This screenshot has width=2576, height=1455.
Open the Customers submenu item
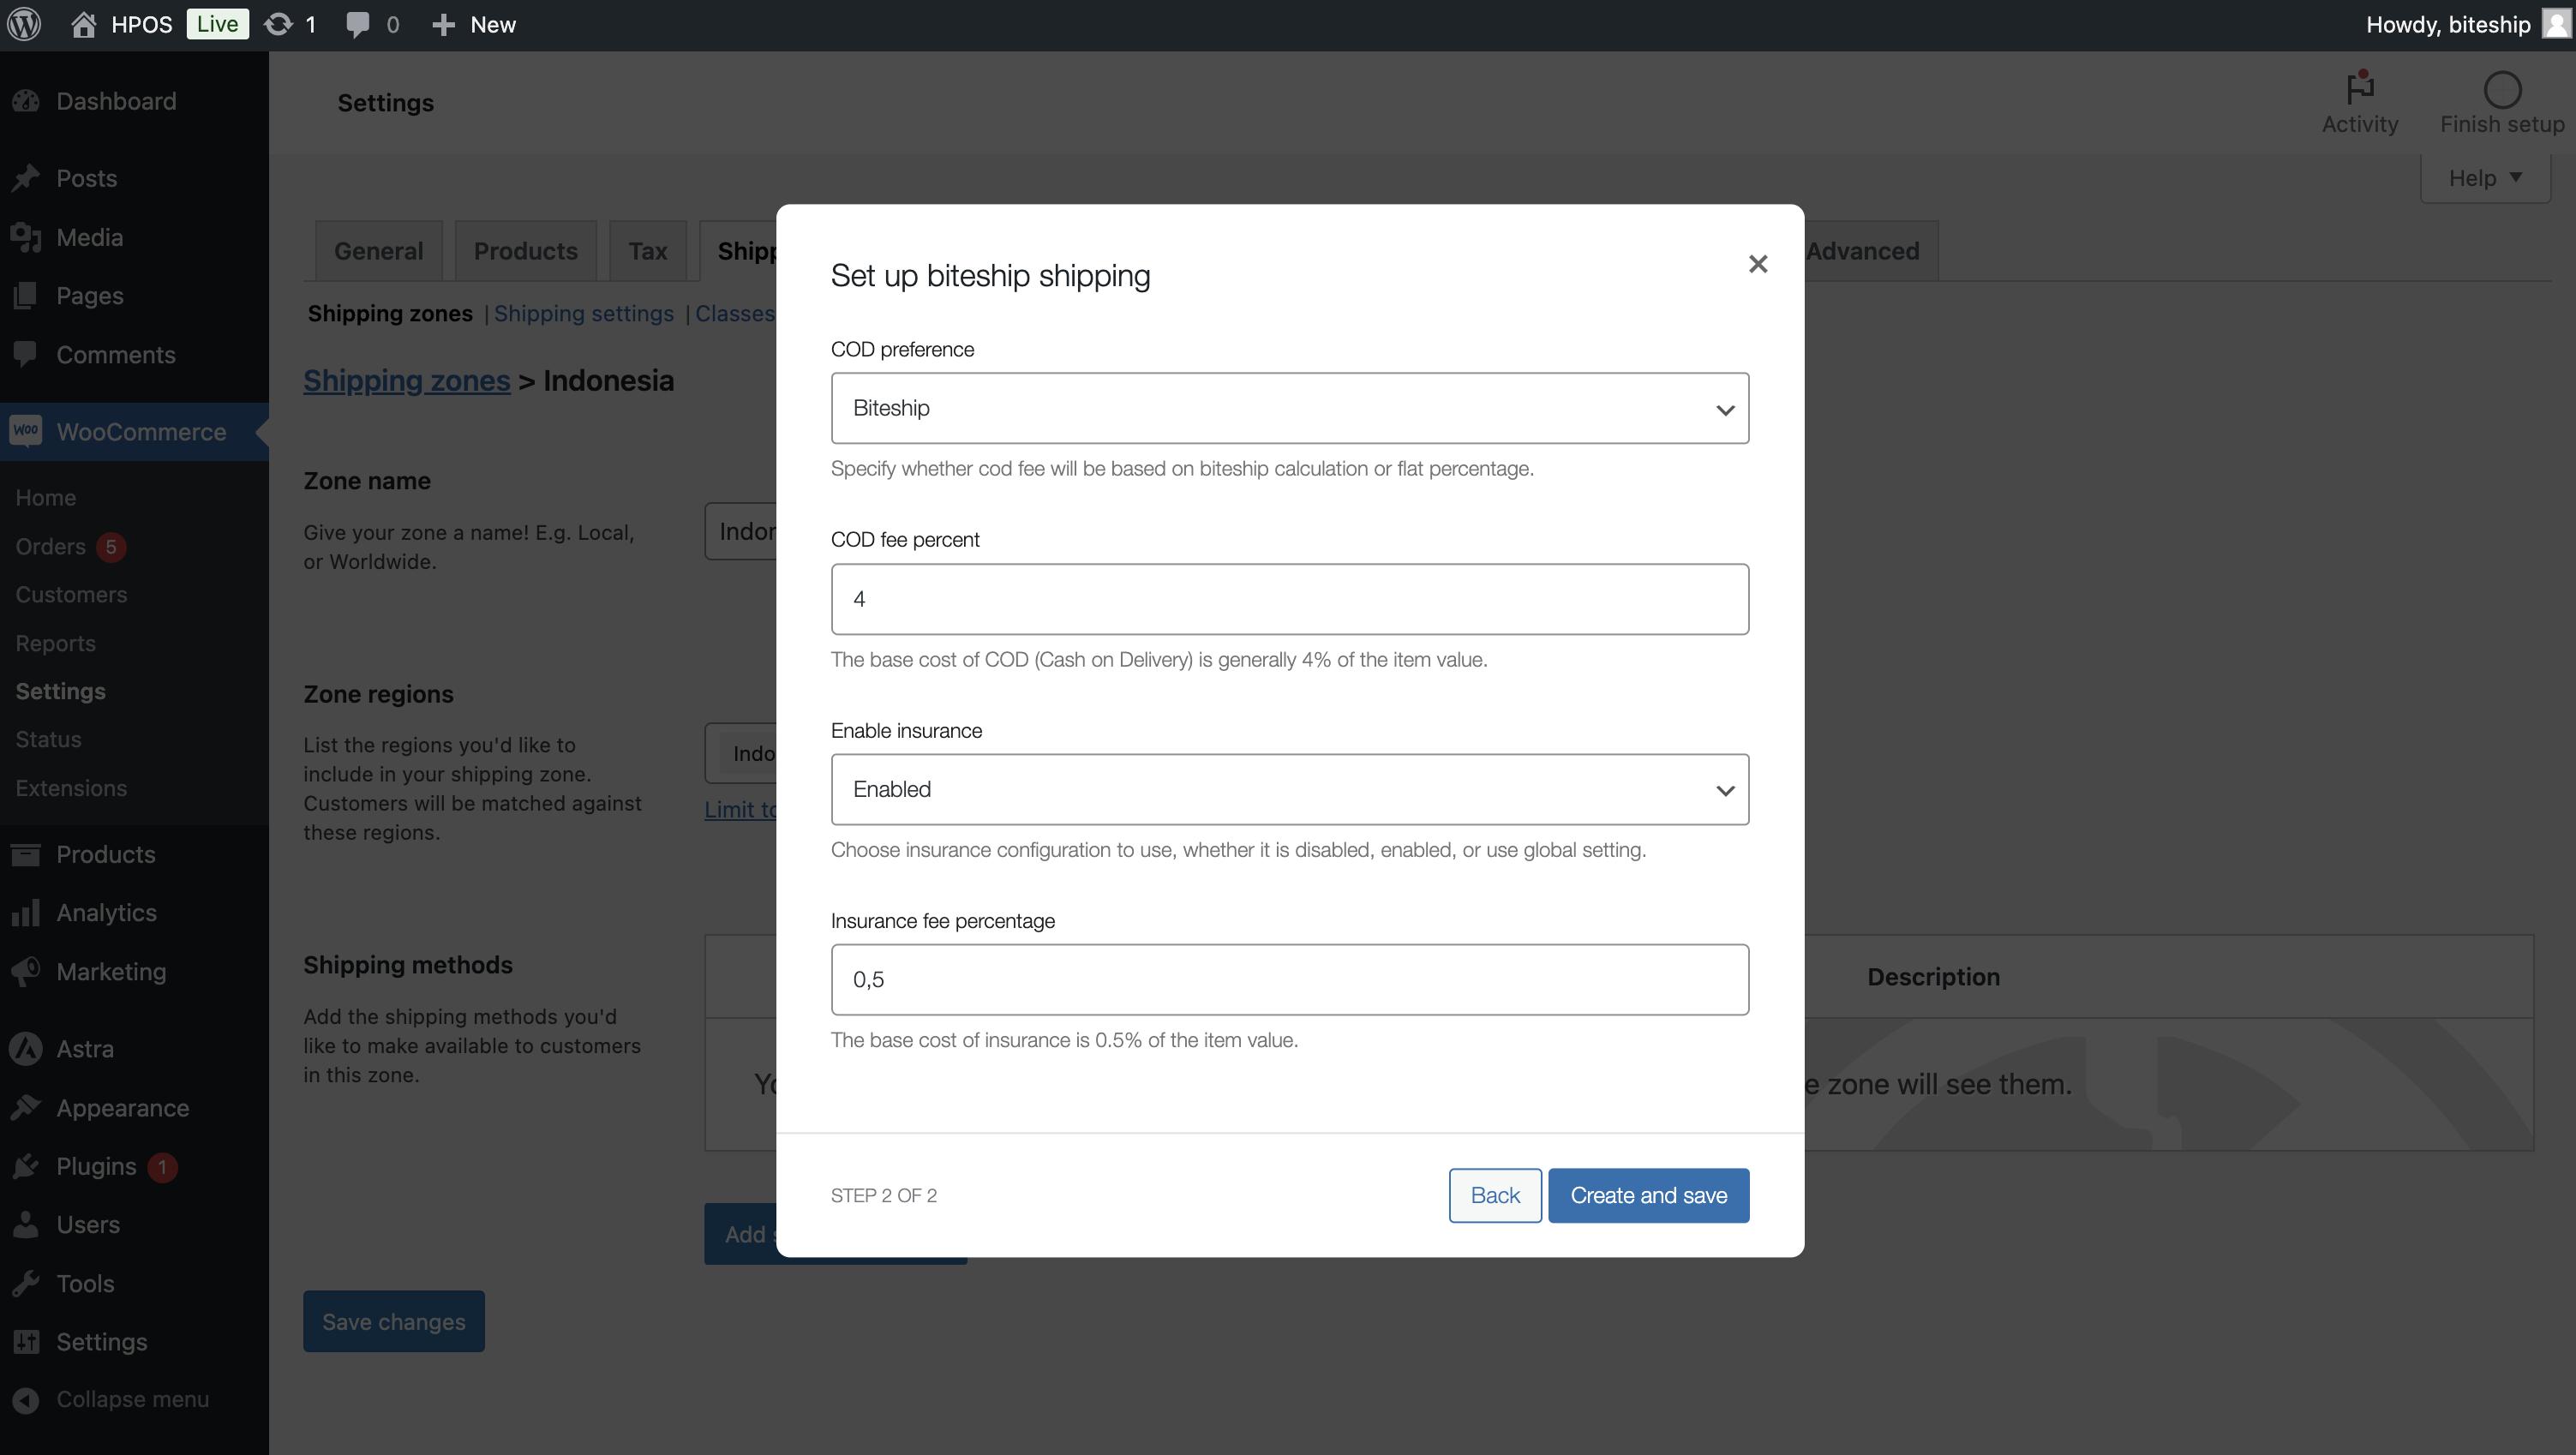71,594
